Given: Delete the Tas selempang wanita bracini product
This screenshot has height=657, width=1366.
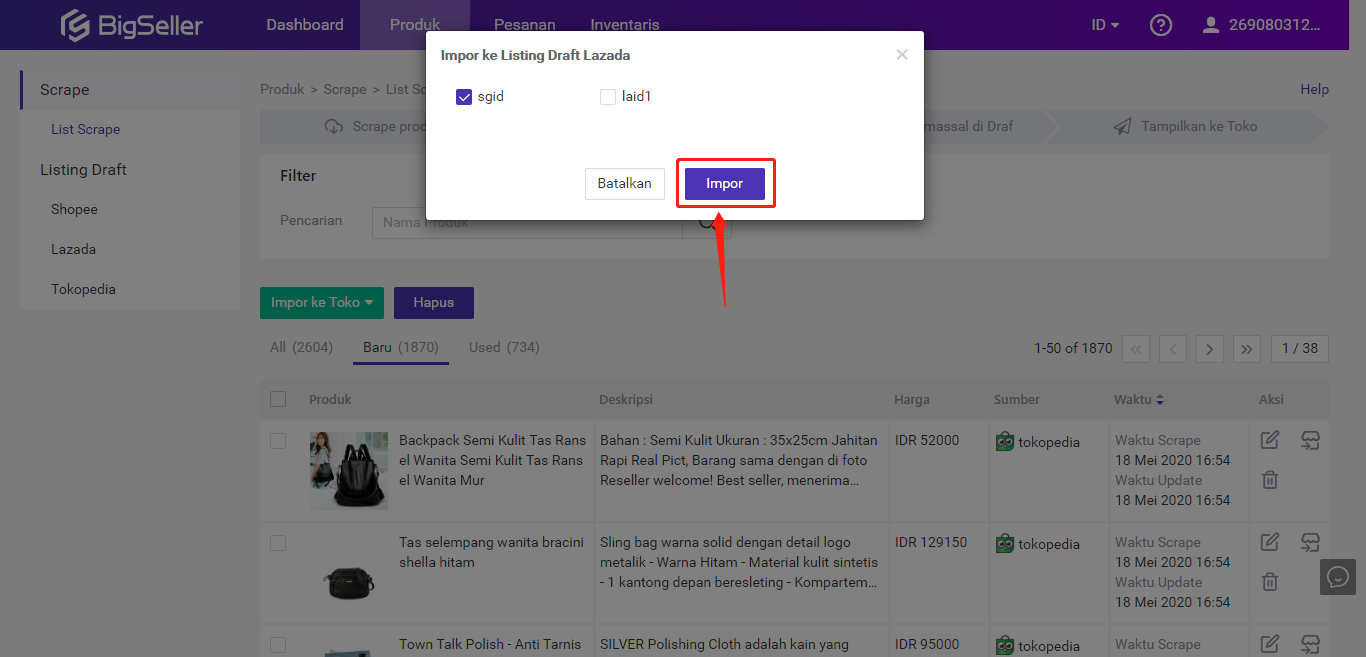Looking at the screenshot, I should pyautogui.click(x=1270, y=582).
